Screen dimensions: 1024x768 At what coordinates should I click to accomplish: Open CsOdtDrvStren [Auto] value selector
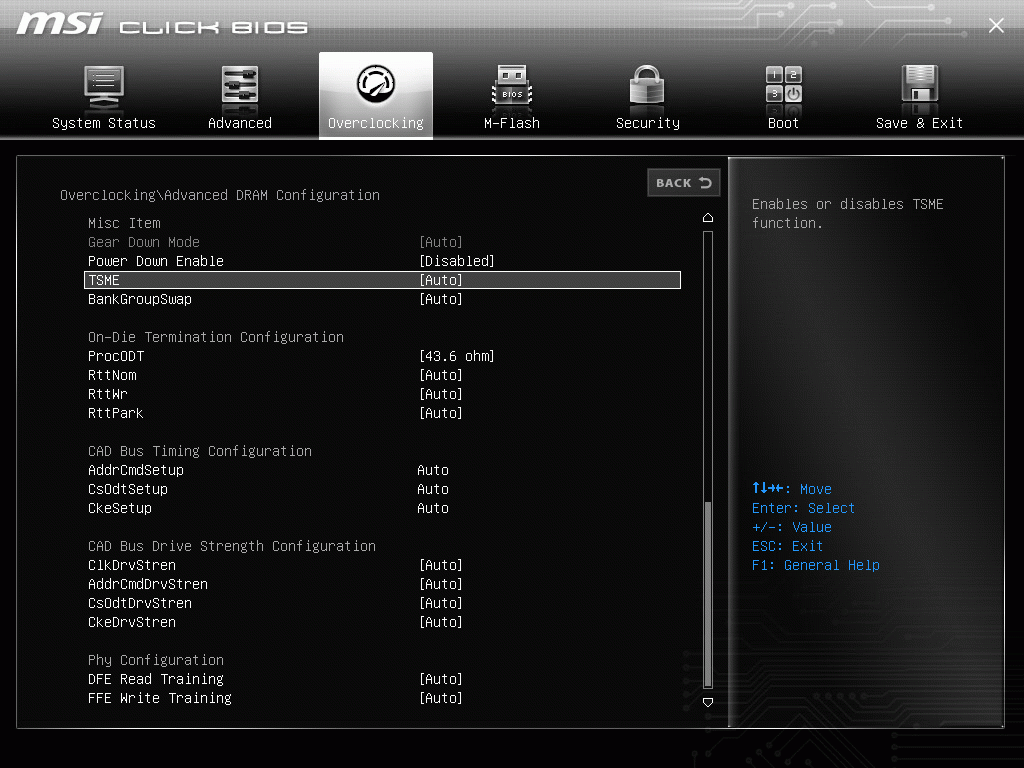[441, 603]
